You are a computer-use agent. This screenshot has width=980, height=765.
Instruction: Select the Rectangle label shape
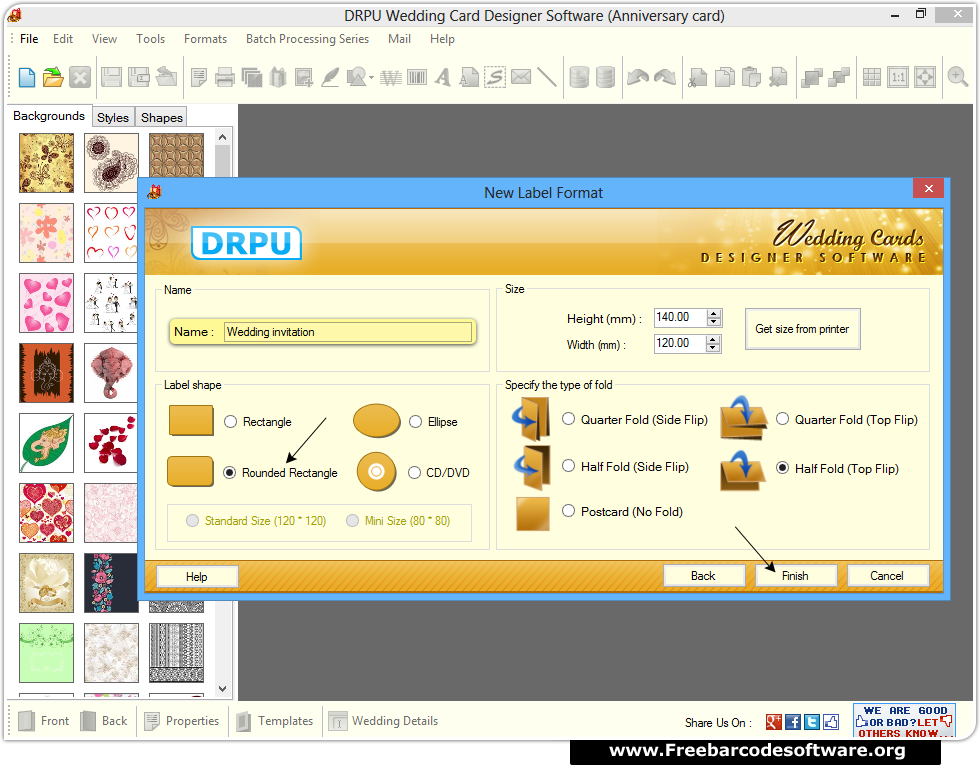pyautogui.click(x=231, y=422)
